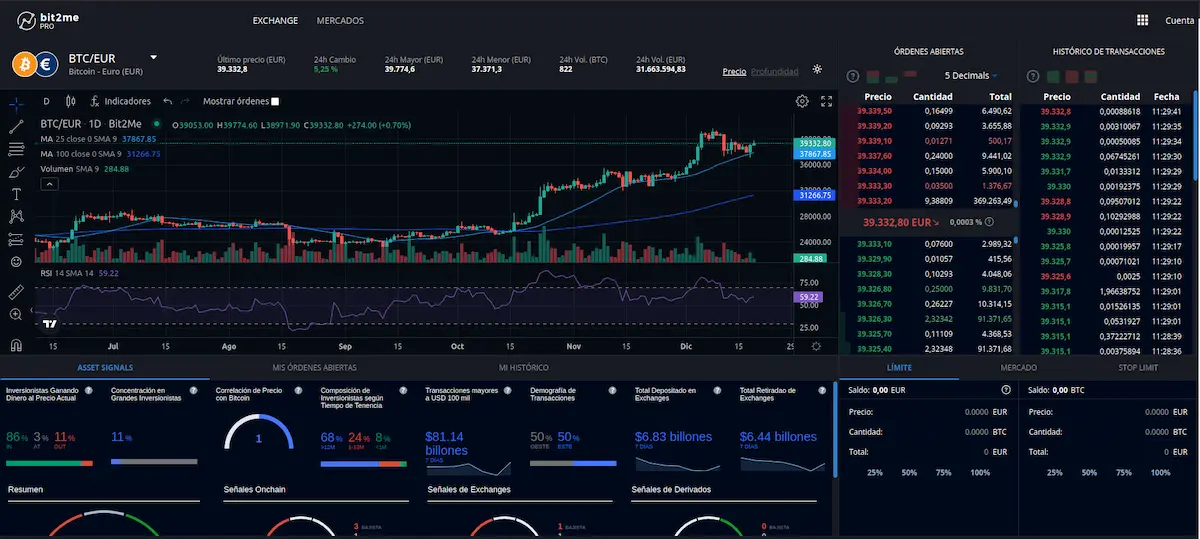
Task: Expand the 5 Decimals dropdown
Action: tap(971, 76)
